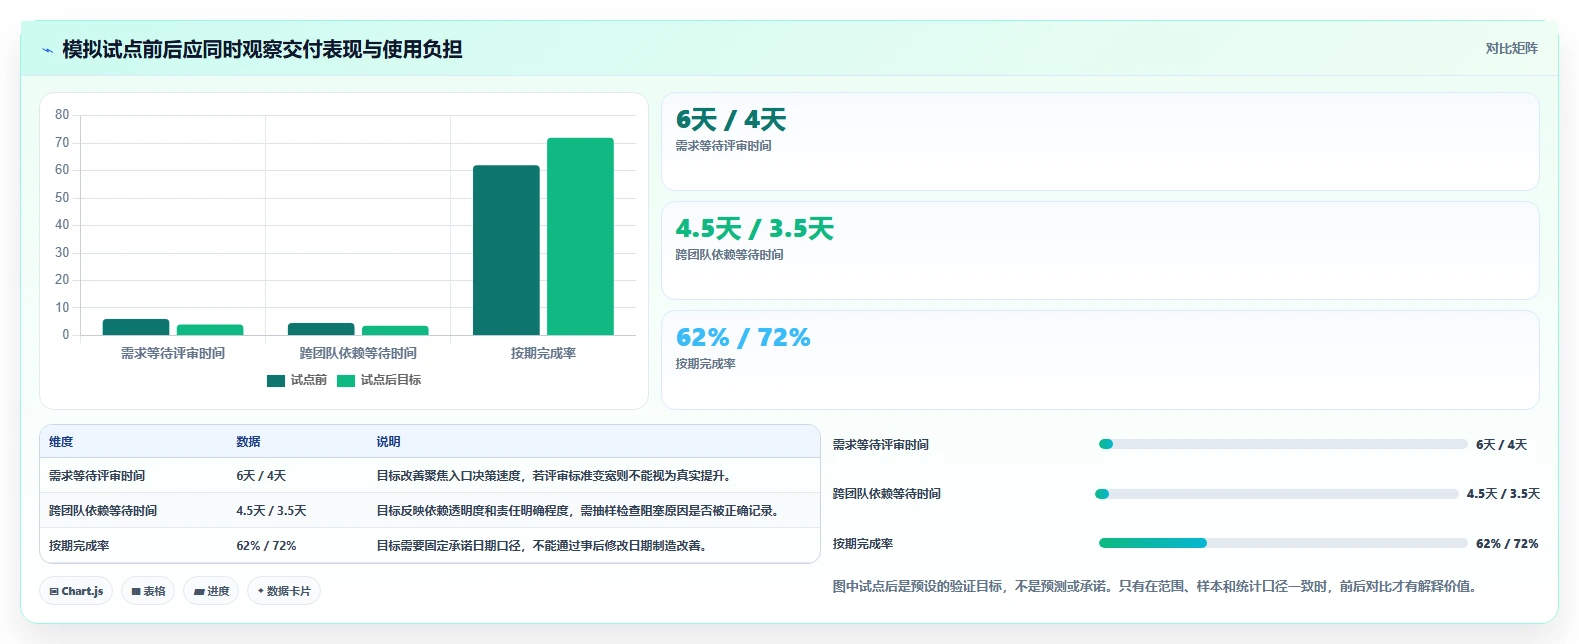Click the 跨团队依赖等待时间 试点后目标 bar
This screenshot has width=1579, height=644.
coord(395,330)
